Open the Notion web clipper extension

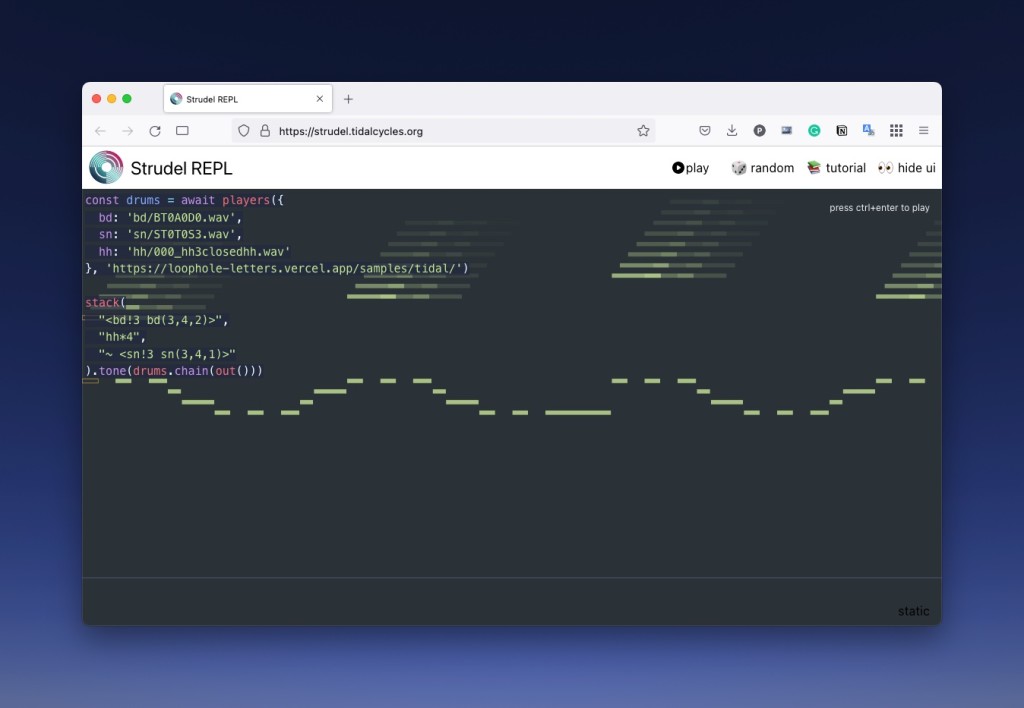tap(841, 131)
